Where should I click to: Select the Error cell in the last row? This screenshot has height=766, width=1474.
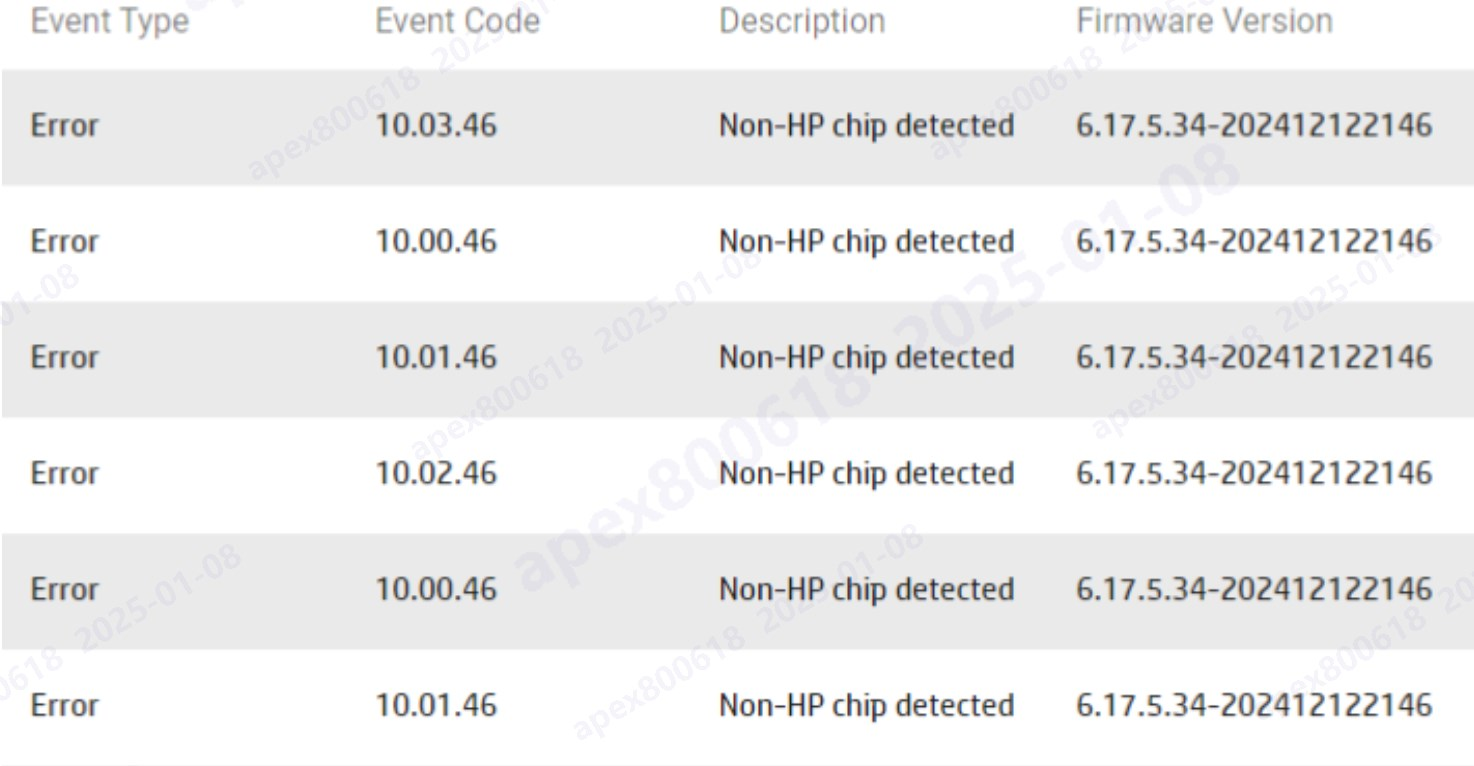(65, 705)
